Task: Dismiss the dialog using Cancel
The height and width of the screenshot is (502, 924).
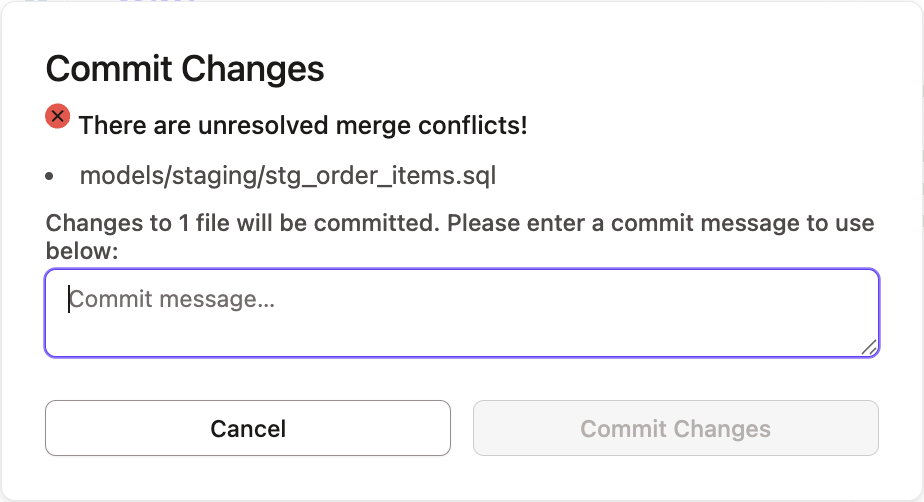Action: 248,429
